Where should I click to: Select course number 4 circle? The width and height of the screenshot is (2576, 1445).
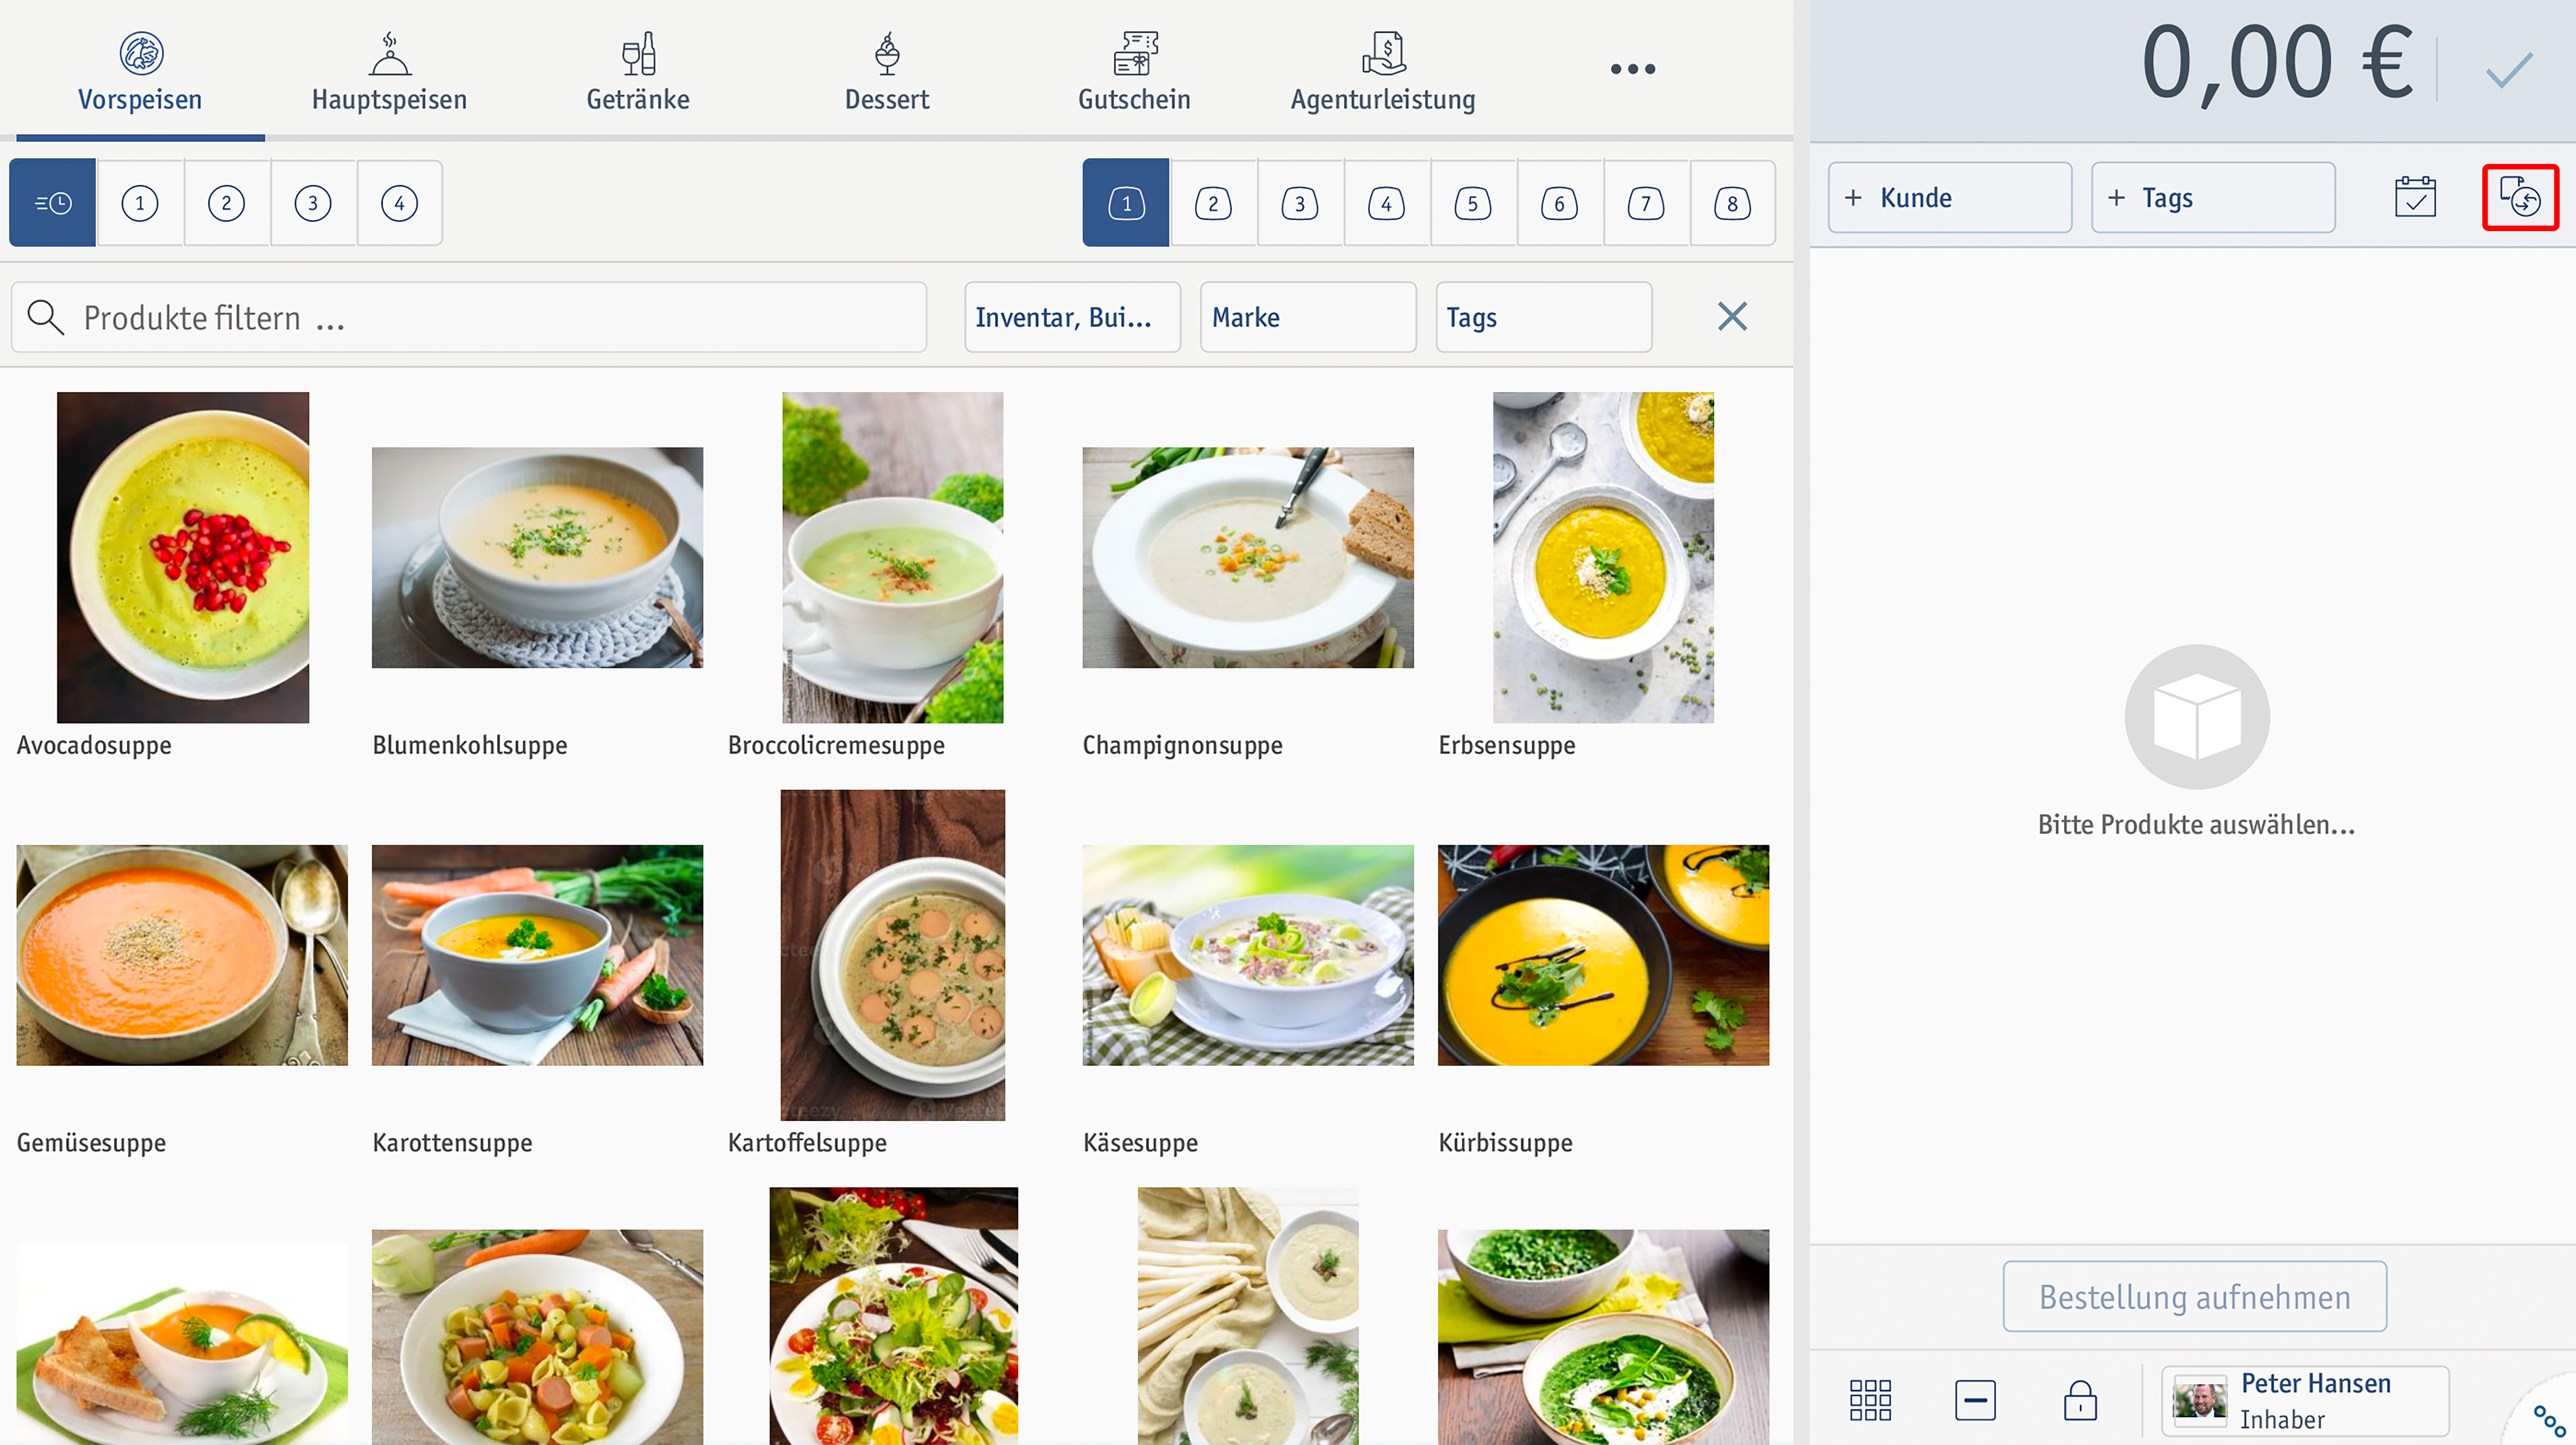[399, 203]
